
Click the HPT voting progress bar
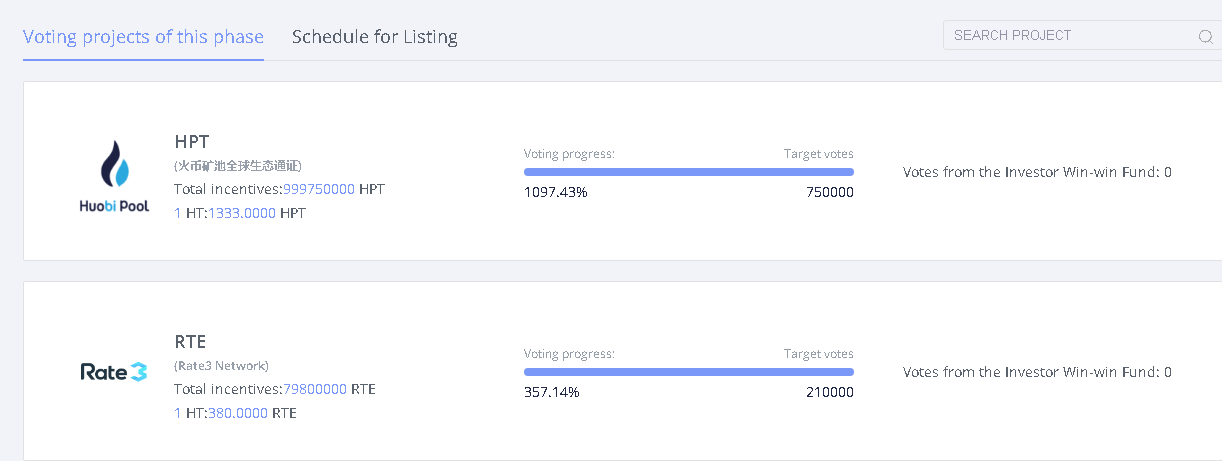click(x=688, y=172)
